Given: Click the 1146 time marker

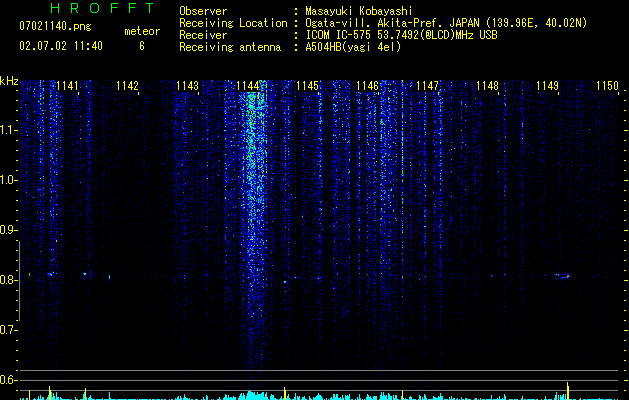Looking at the screenshot, I should pyautogui.click(x=367, y=86).
